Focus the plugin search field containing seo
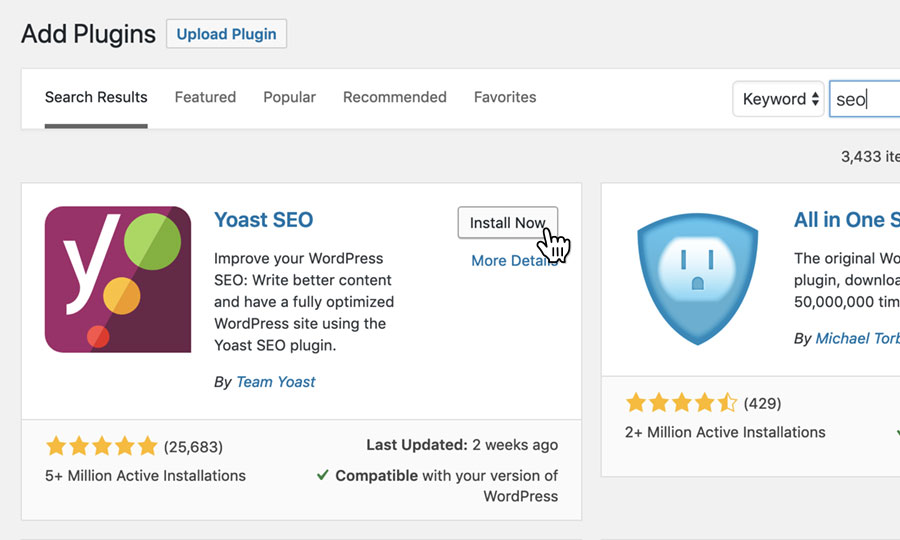Screen dimensions: 900x540 [x=864, y=99]
